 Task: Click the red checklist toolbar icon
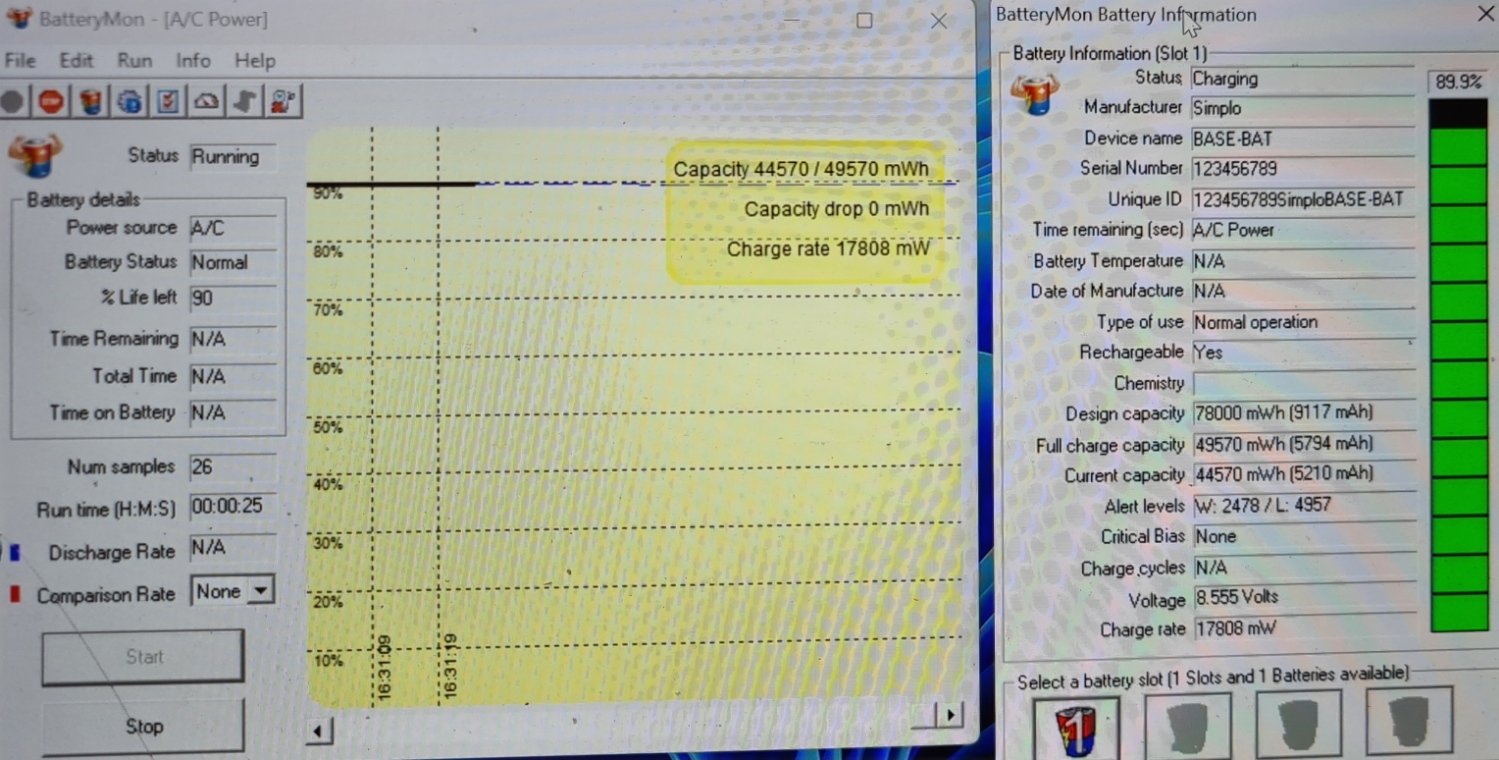[168, 101]
